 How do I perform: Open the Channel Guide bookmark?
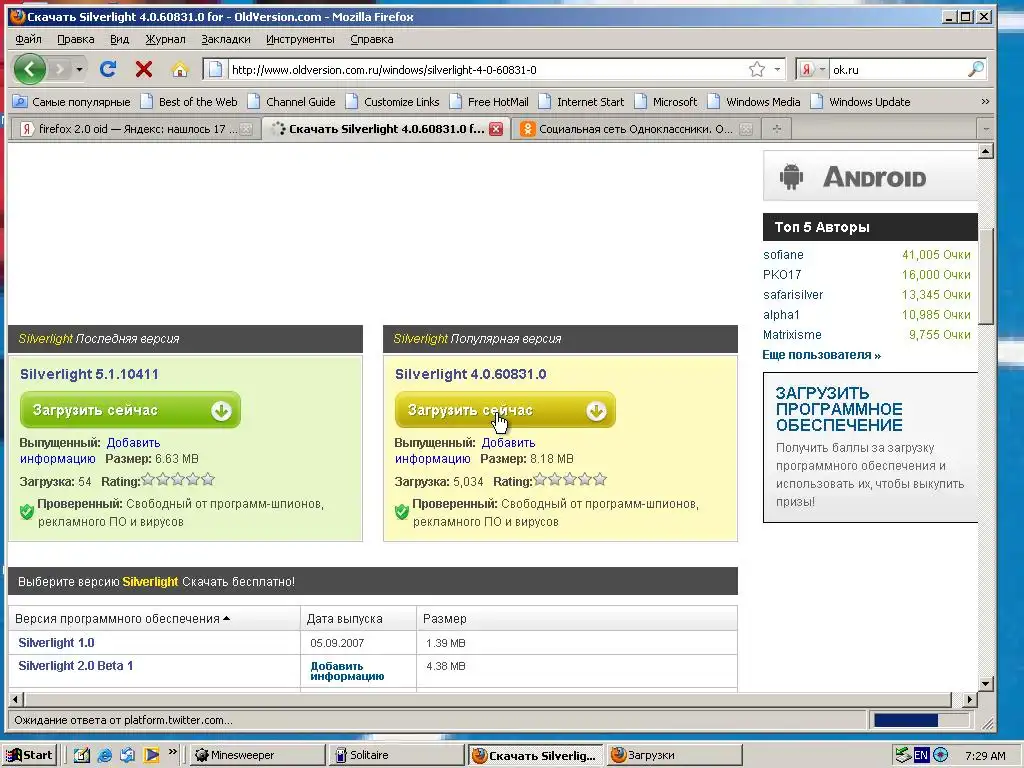click(x=292, y=102)
